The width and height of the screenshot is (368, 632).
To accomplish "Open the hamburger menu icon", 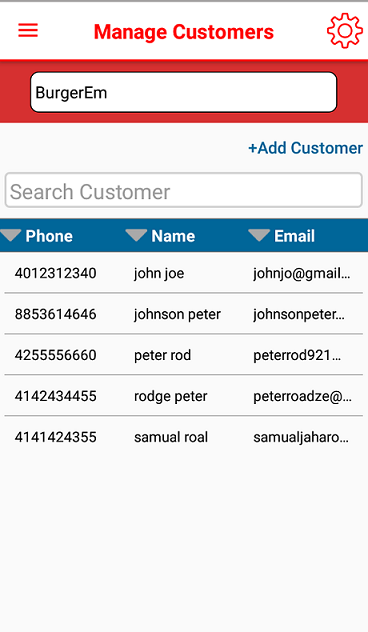I will pyautogui.click(x=28, y=31).
